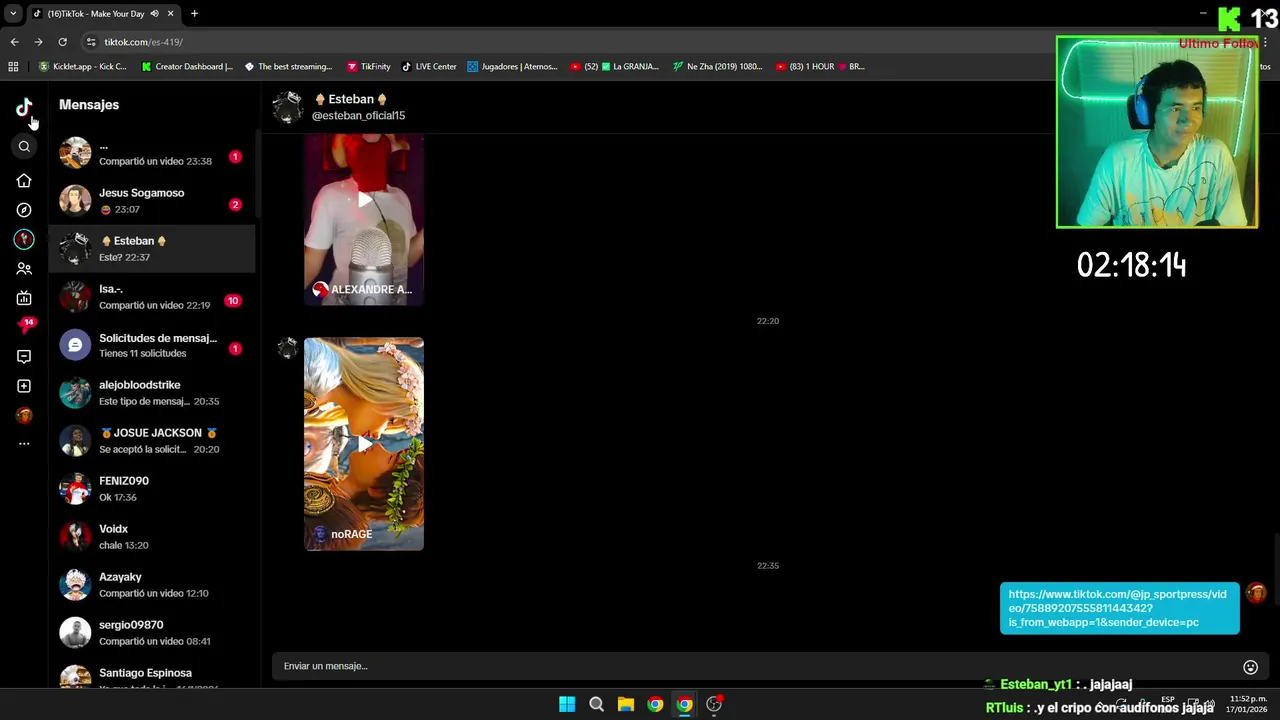The width and height of the screenshot is (1280, 720).
Task: Open Santiago Espinosa conversation
Action: (x=152, y=675)
